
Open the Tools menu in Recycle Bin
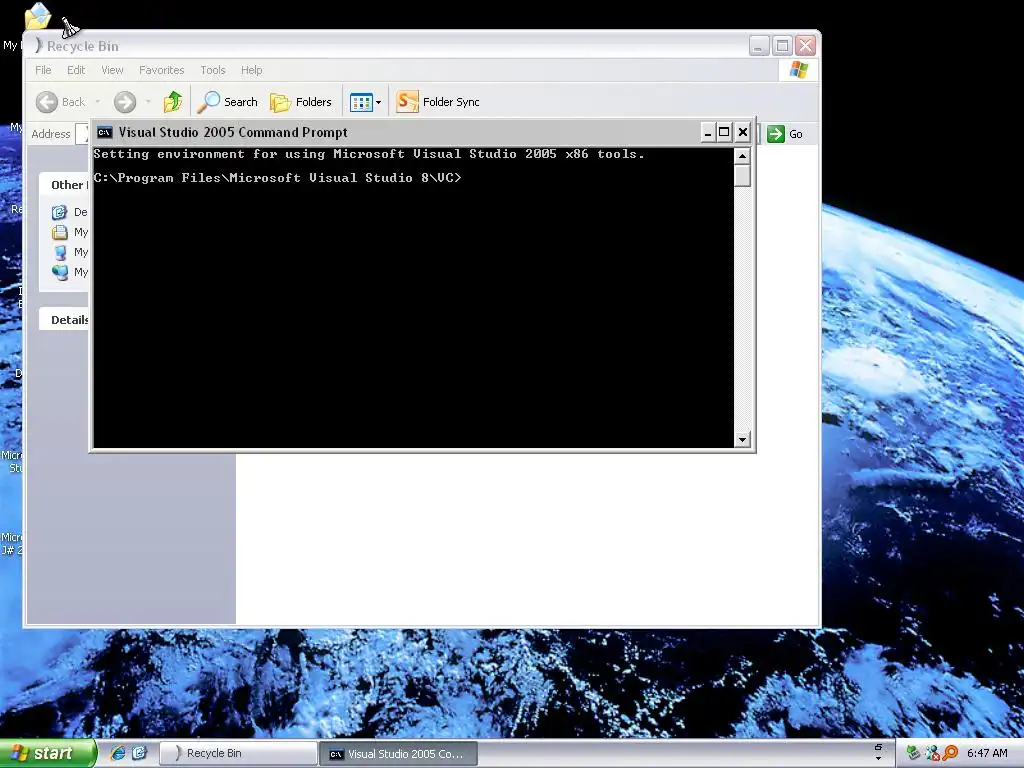click(213, 70)
